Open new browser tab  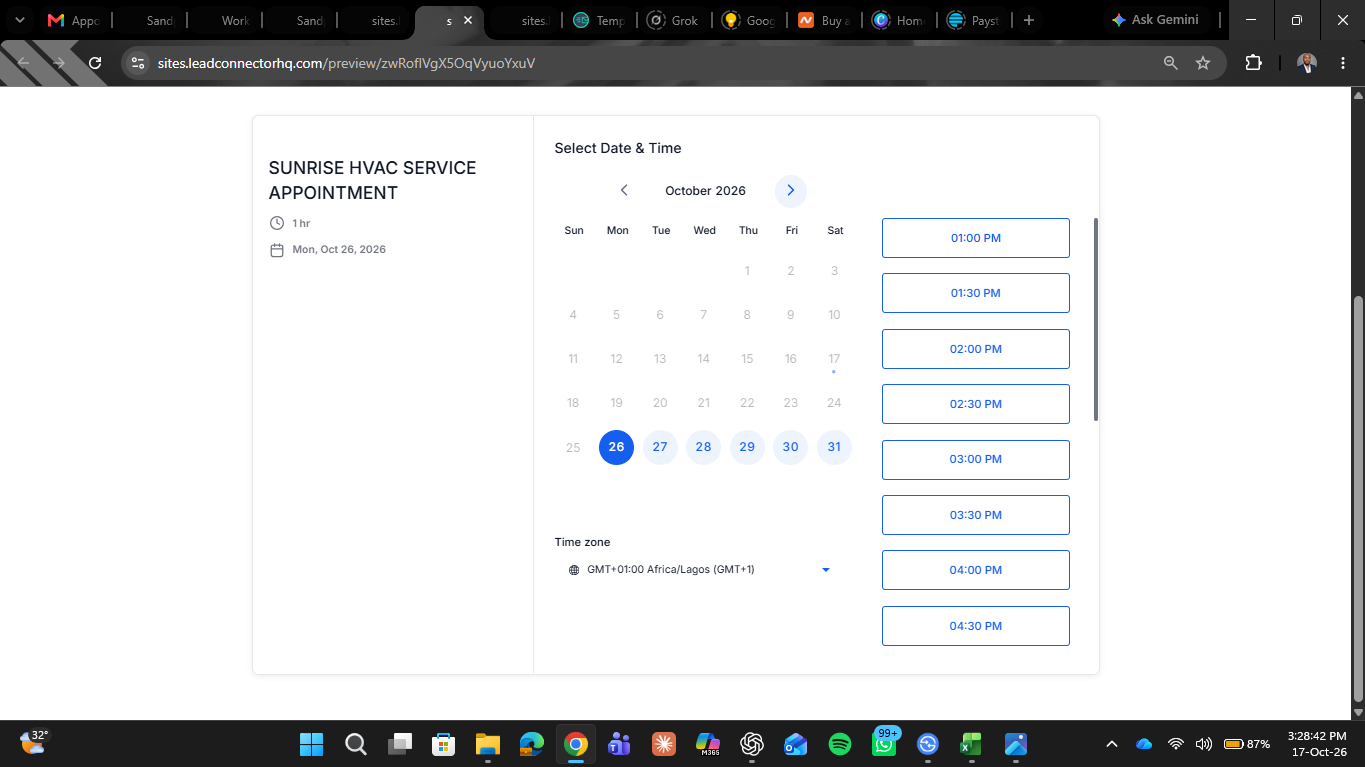point(1028,20)
